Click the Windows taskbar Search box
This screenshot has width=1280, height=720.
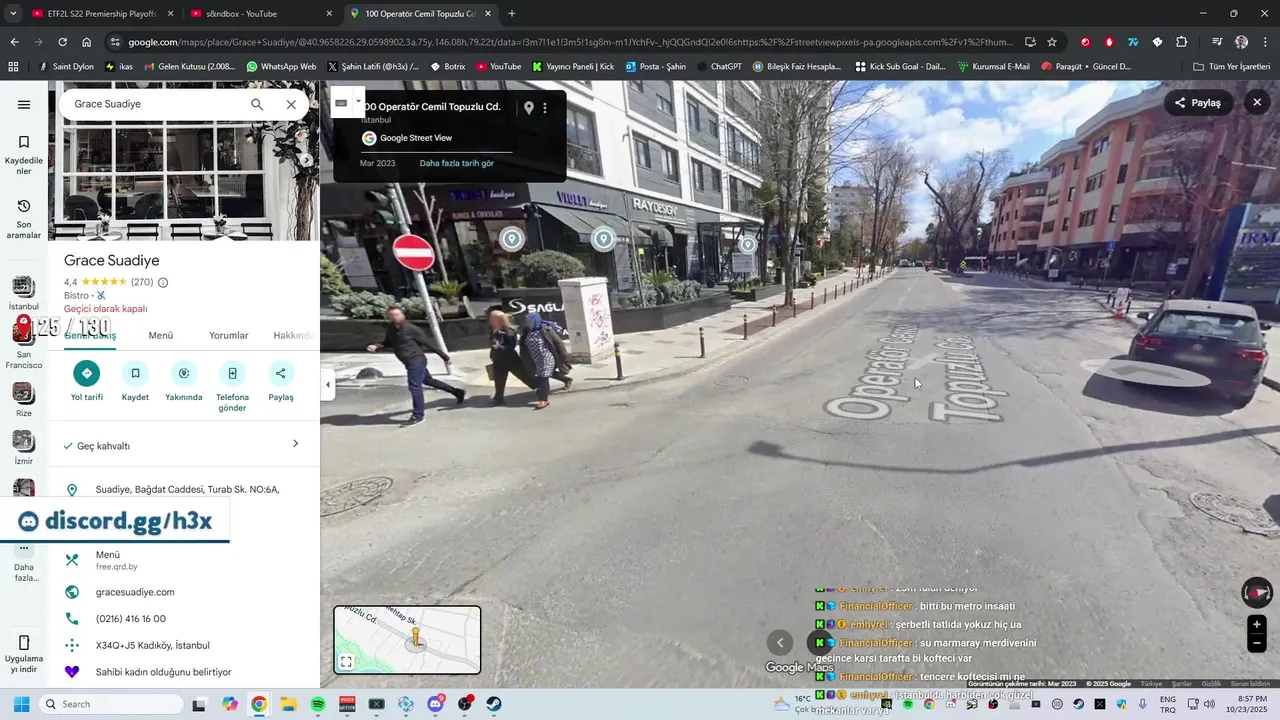click(x=111, y=704)
